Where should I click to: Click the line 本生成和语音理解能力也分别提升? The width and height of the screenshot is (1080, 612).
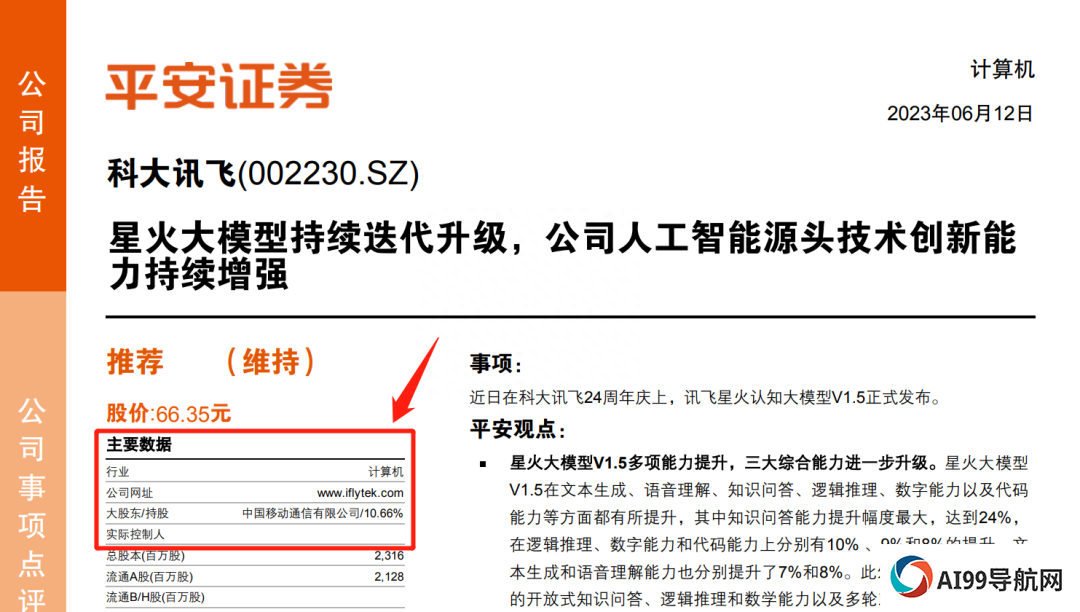pos(694,572)
